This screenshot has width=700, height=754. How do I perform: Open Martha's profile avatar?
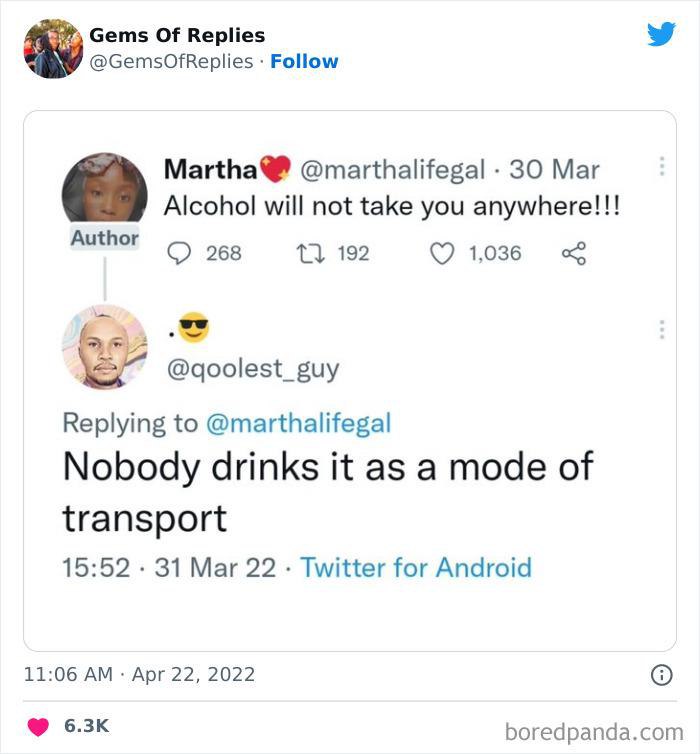click(x=104, y=190)
